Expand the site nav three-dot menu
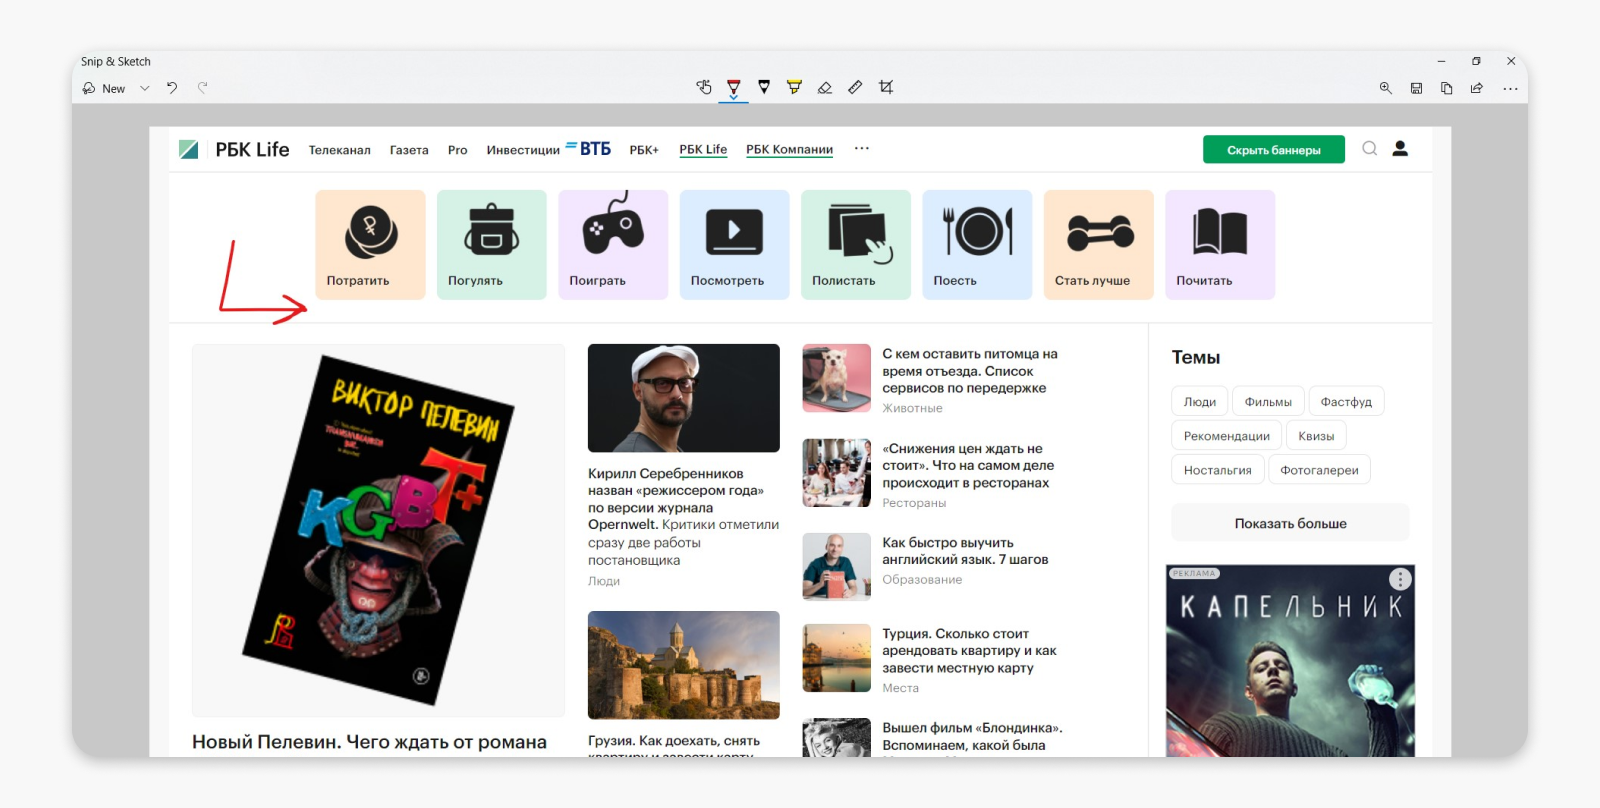The width and height of the screenshot is (1600, 808). point(862,149)
